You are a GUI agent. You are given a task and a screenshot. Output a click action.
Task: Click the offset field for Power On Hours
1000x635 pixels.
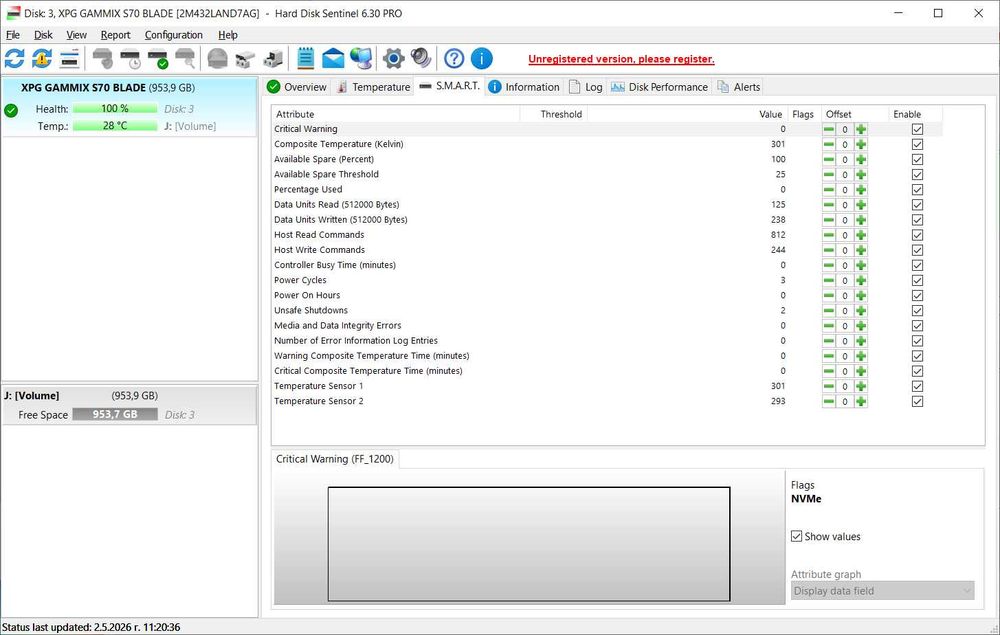tap(844, 296)
